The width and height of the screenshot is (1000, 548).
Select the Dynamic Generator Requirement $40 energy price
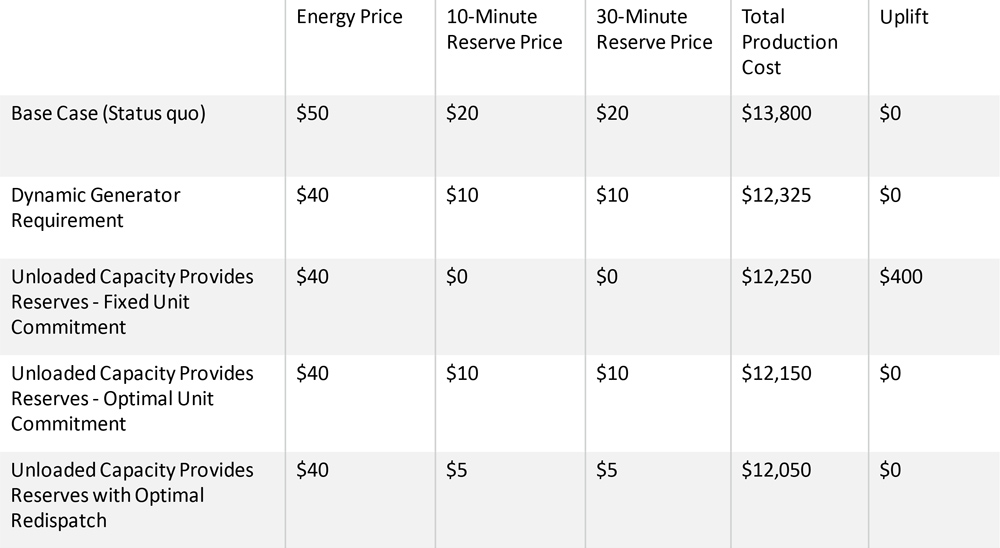pyautogui.click(x=312, y=195)
